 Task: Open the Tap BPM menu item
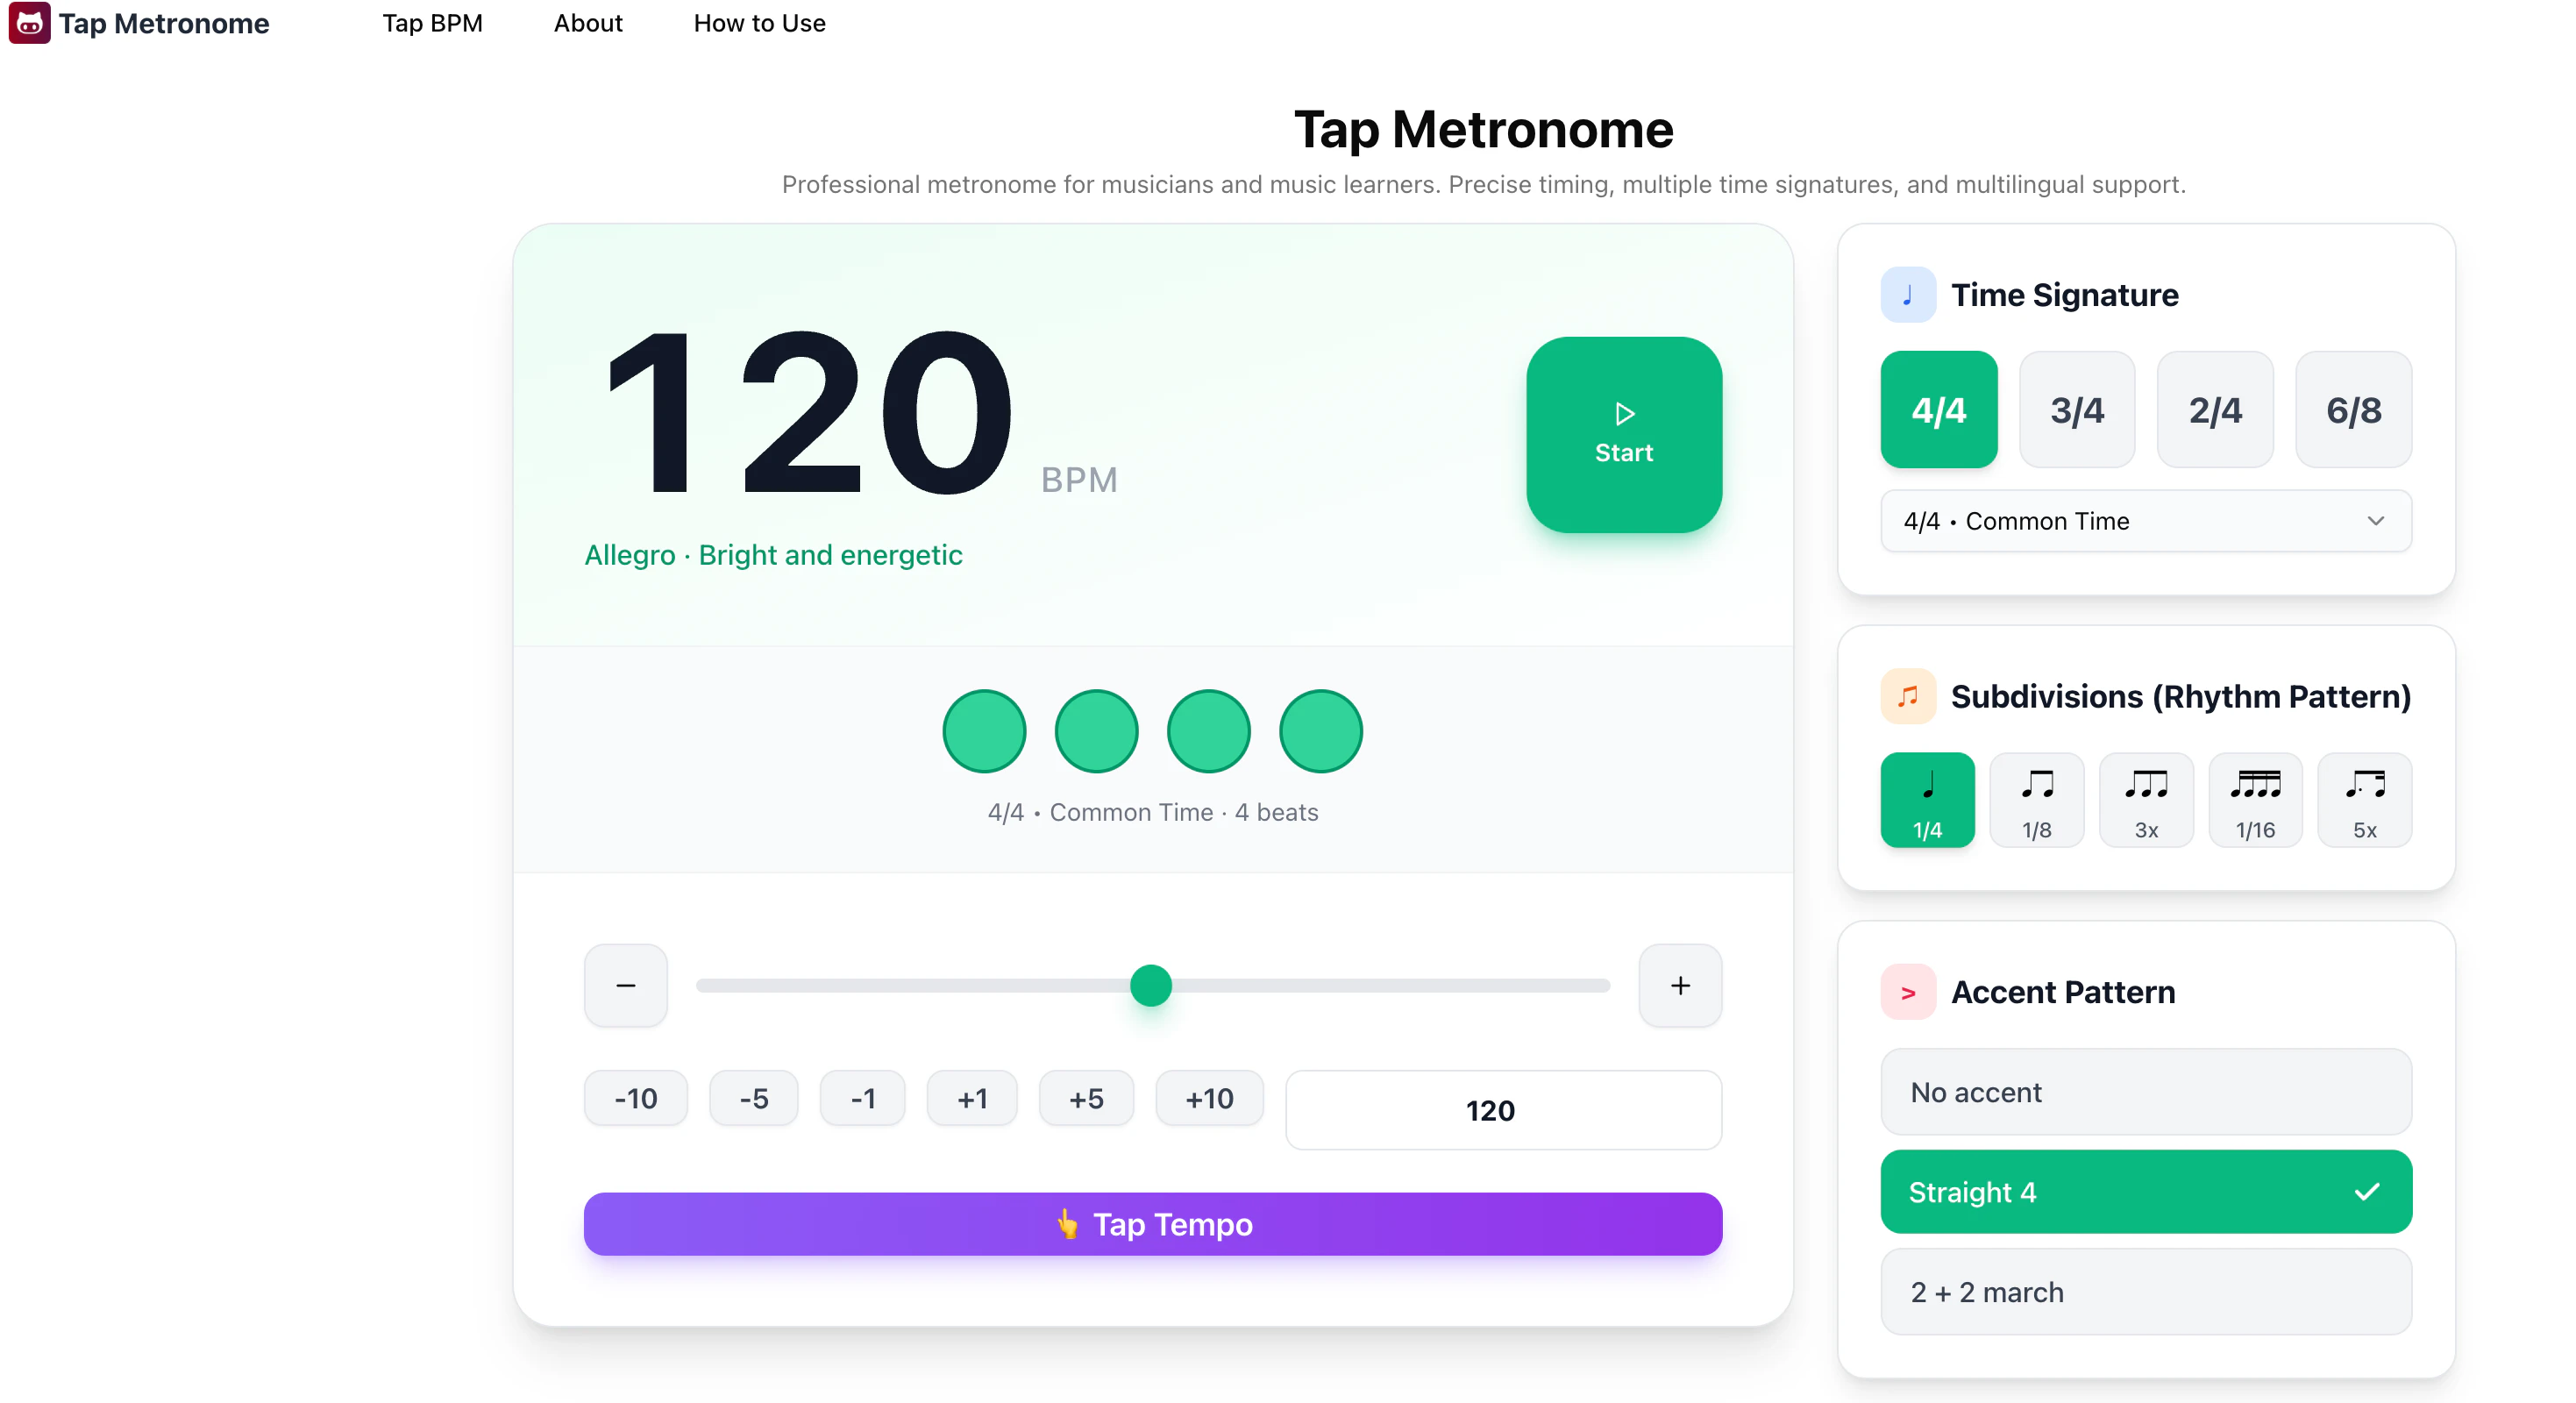click(x=432, y=23)
